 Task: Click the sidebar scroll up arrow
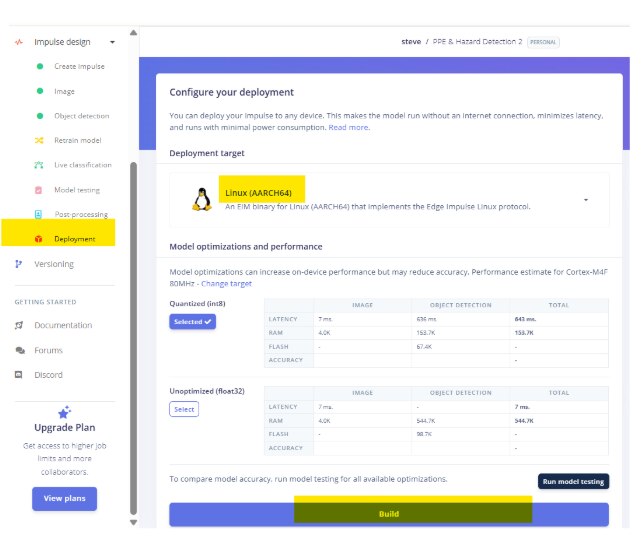[133, 33]
